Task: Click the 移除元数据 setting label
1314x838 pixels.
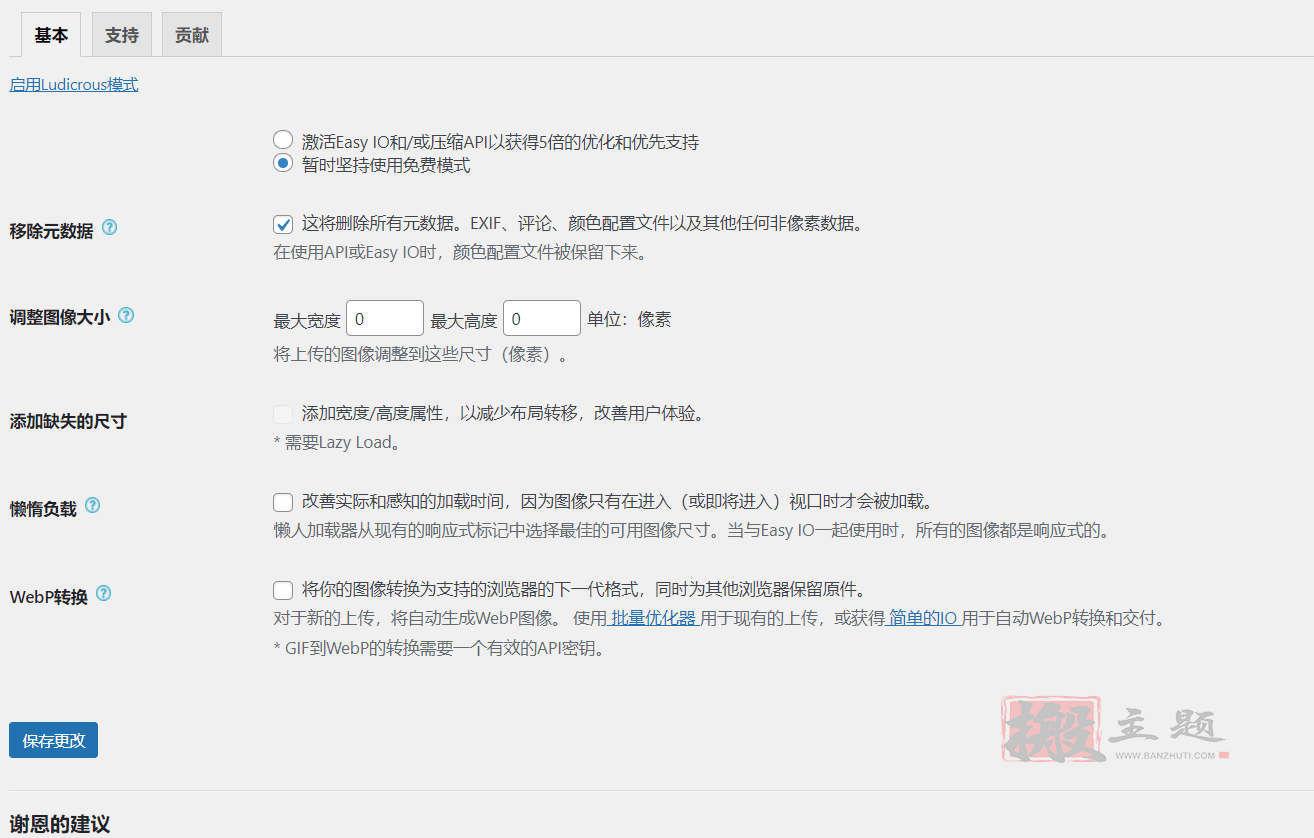Action: (51, 231)
